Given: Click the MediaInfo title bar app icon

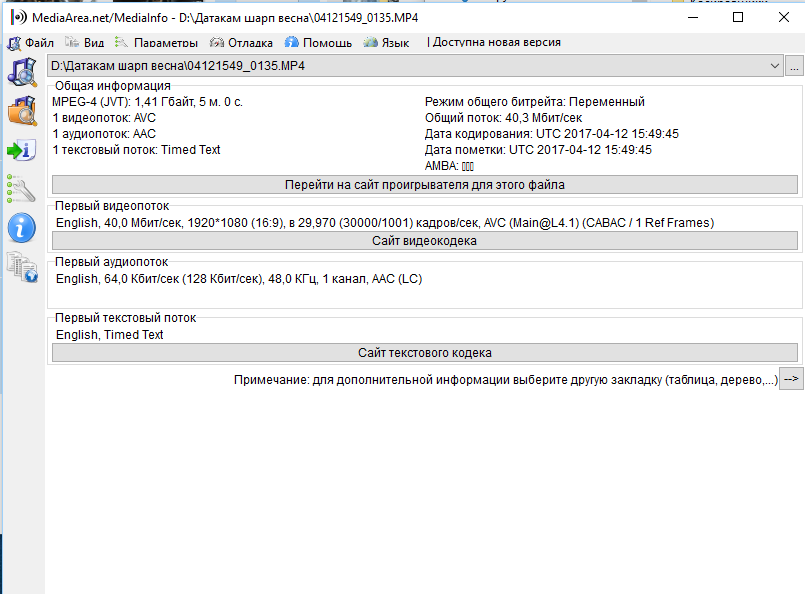Looking at the screenshot, I should 18,17.
